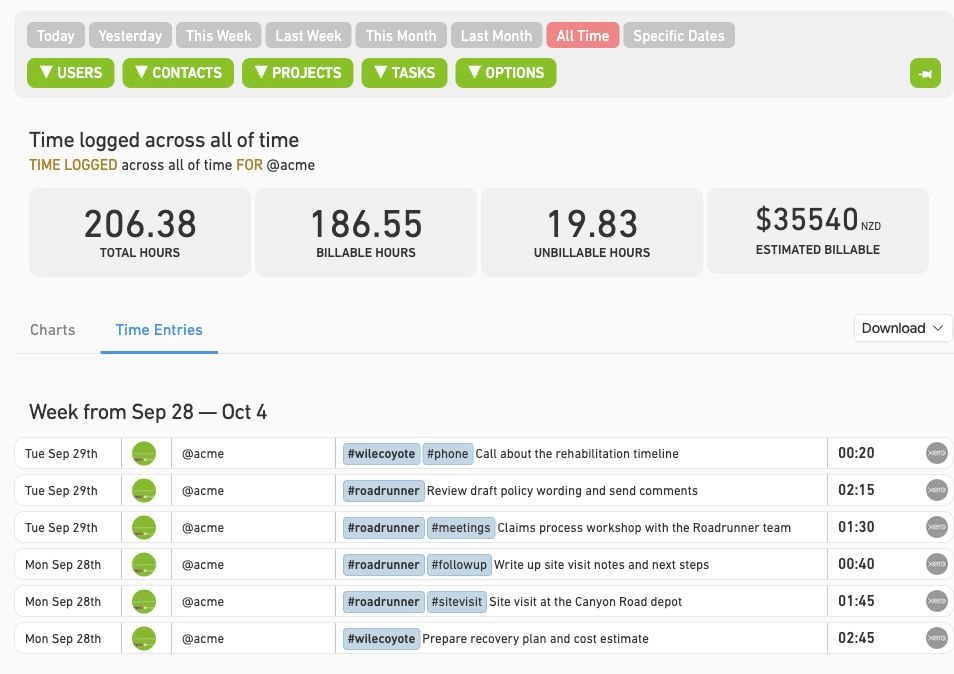954x674 pixels.
Task: Click Xero icon for draft policy wording entry
Action: pyautogui.click(x=936, y=490)
